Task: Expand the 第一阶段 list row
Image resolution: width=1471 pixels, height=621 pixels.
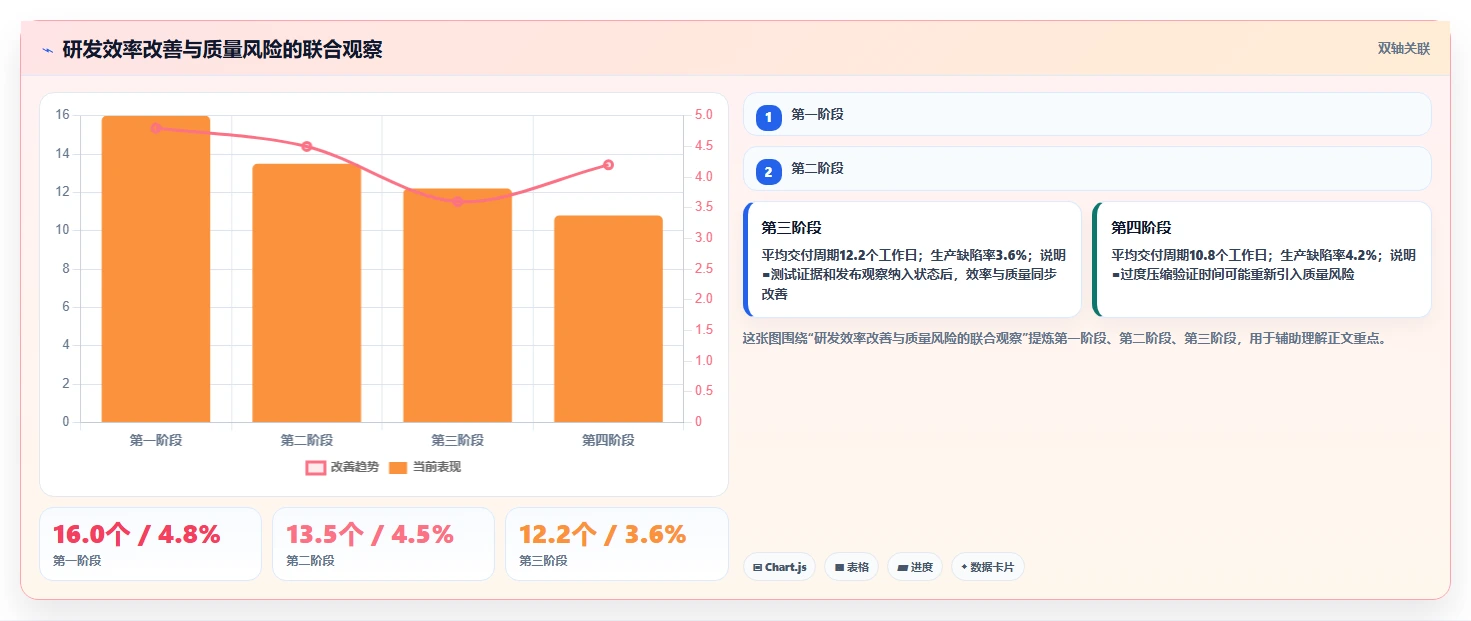Action: tap(1087, 114)
